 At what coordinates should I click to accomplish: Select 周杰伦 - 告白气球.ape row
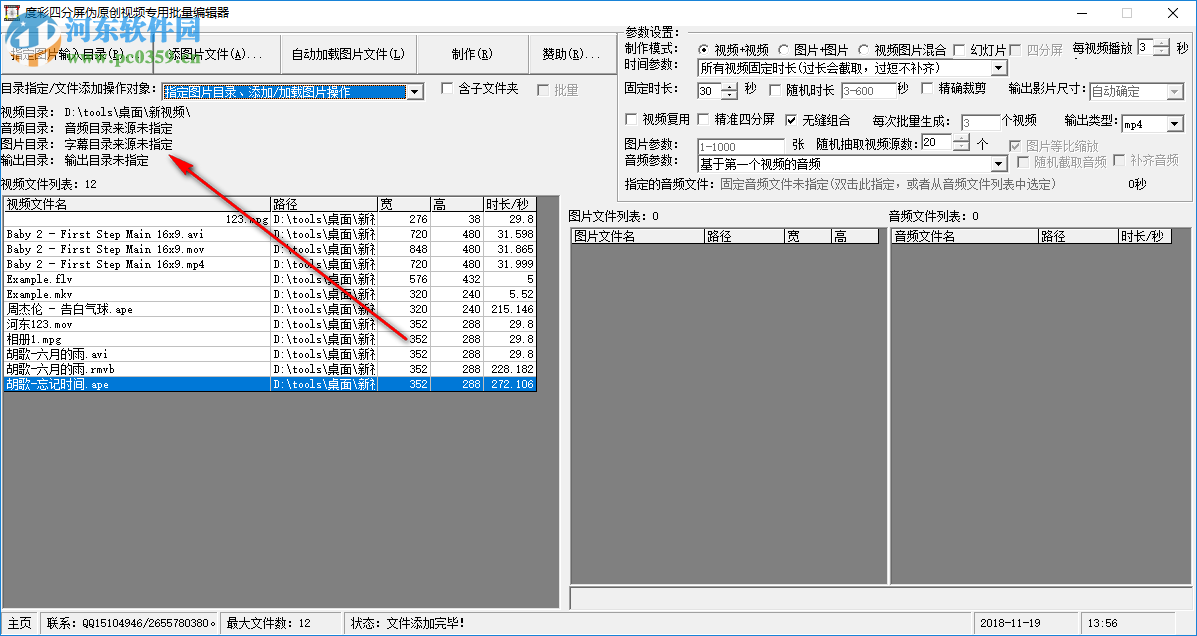270,309
